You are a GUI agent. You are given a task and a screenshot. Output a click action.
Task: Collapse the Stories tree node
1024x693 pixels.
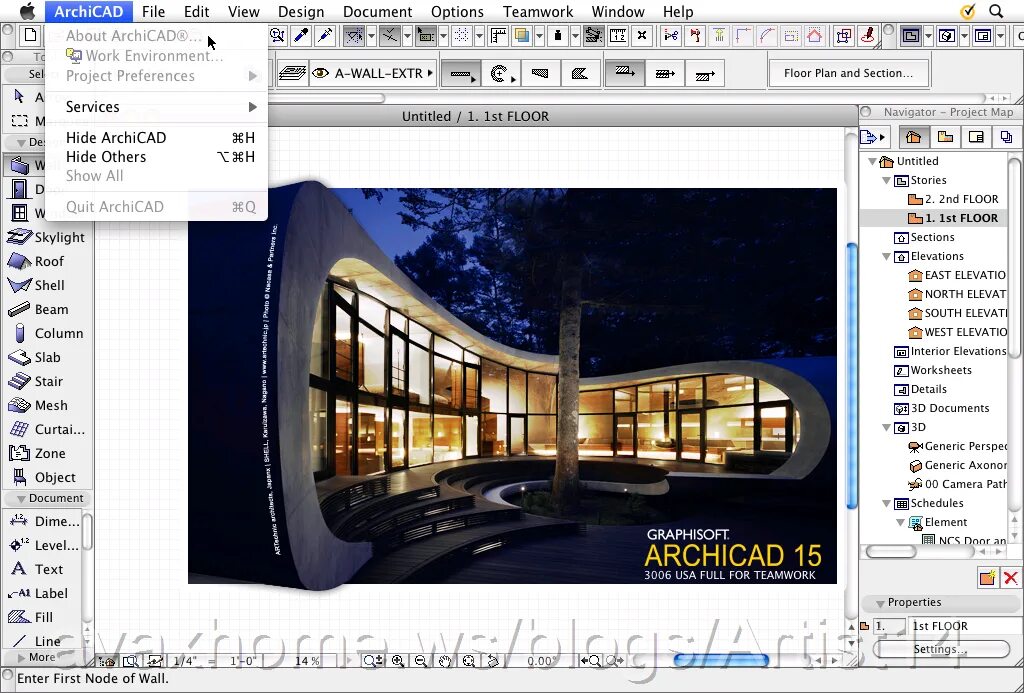(x=886, y=180)
